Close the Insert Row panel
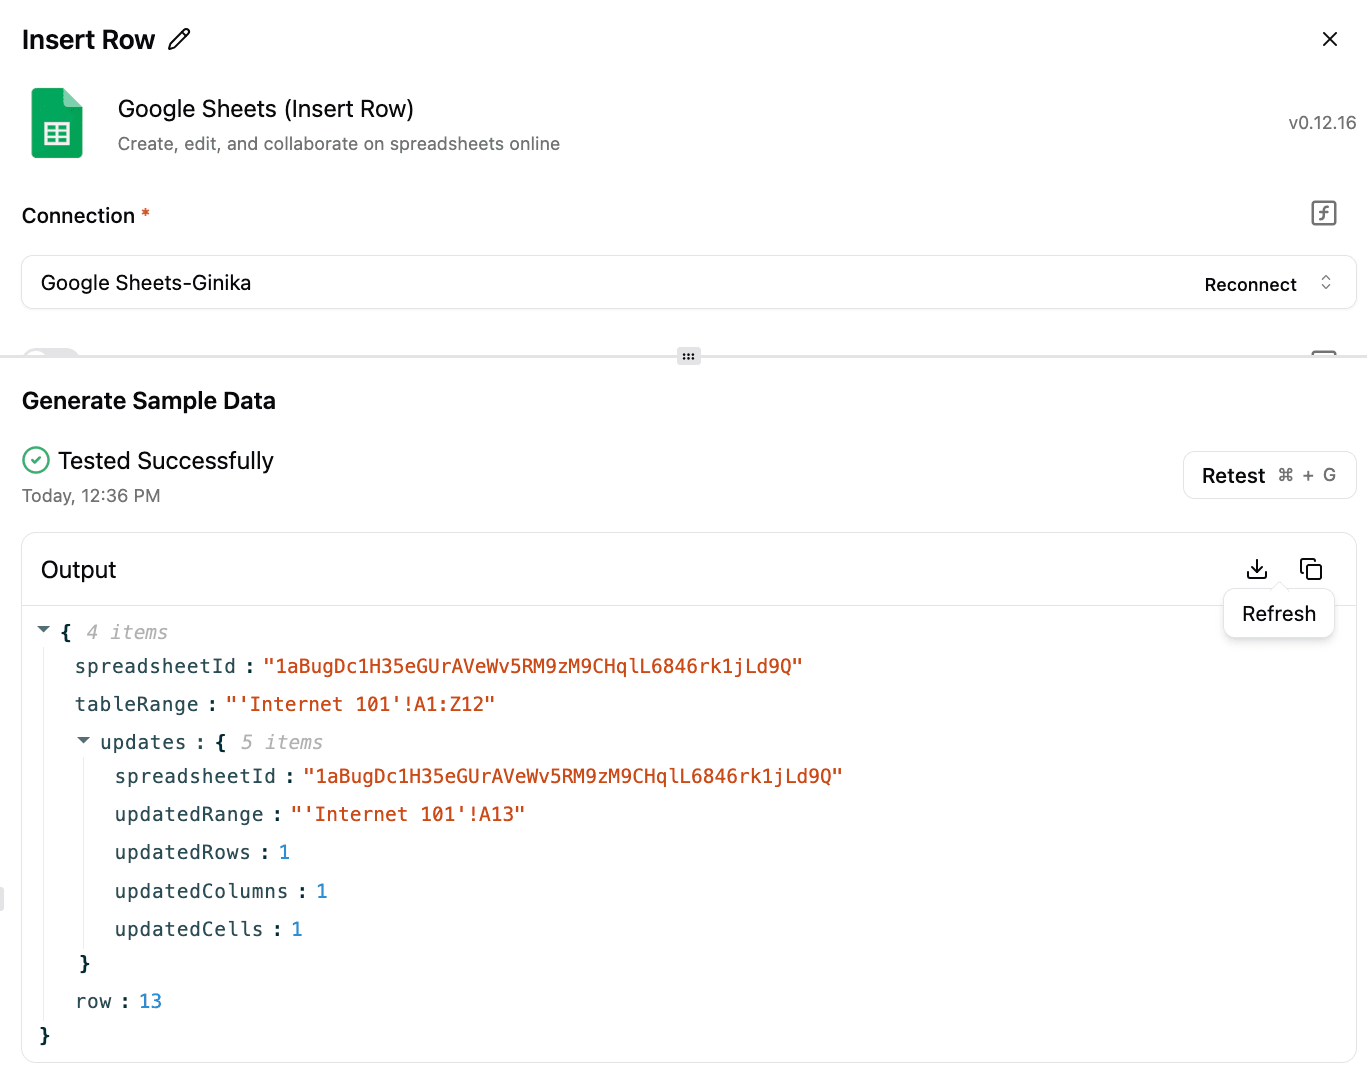This screenshot has height=1085, width=1367. point(1329,39)
